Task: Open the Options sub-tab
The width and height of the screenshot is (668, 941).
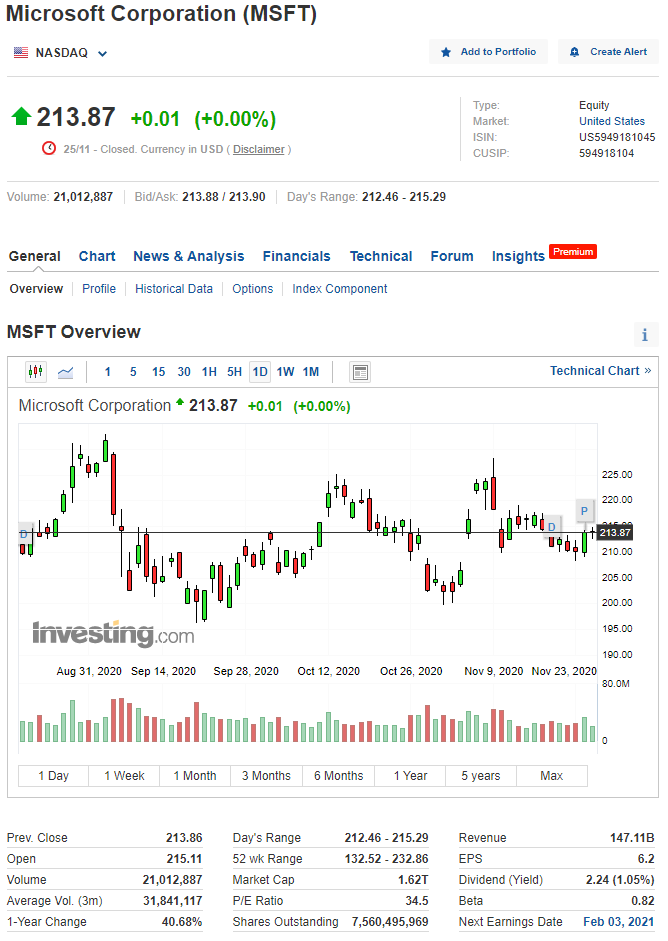Action: coord(253,289)
